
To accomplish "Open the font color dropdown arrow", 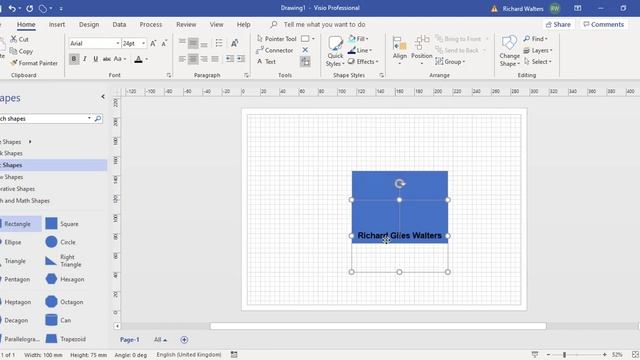I will pos(147,59).
